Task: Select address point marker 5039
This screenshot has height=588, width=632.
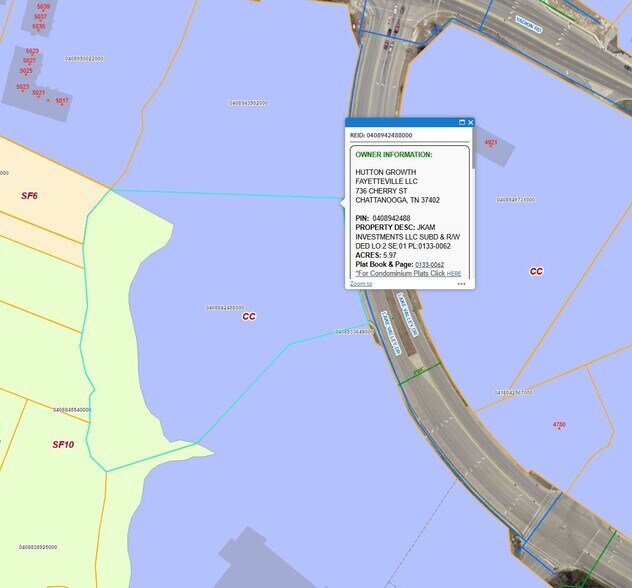Action: (40, 7)
